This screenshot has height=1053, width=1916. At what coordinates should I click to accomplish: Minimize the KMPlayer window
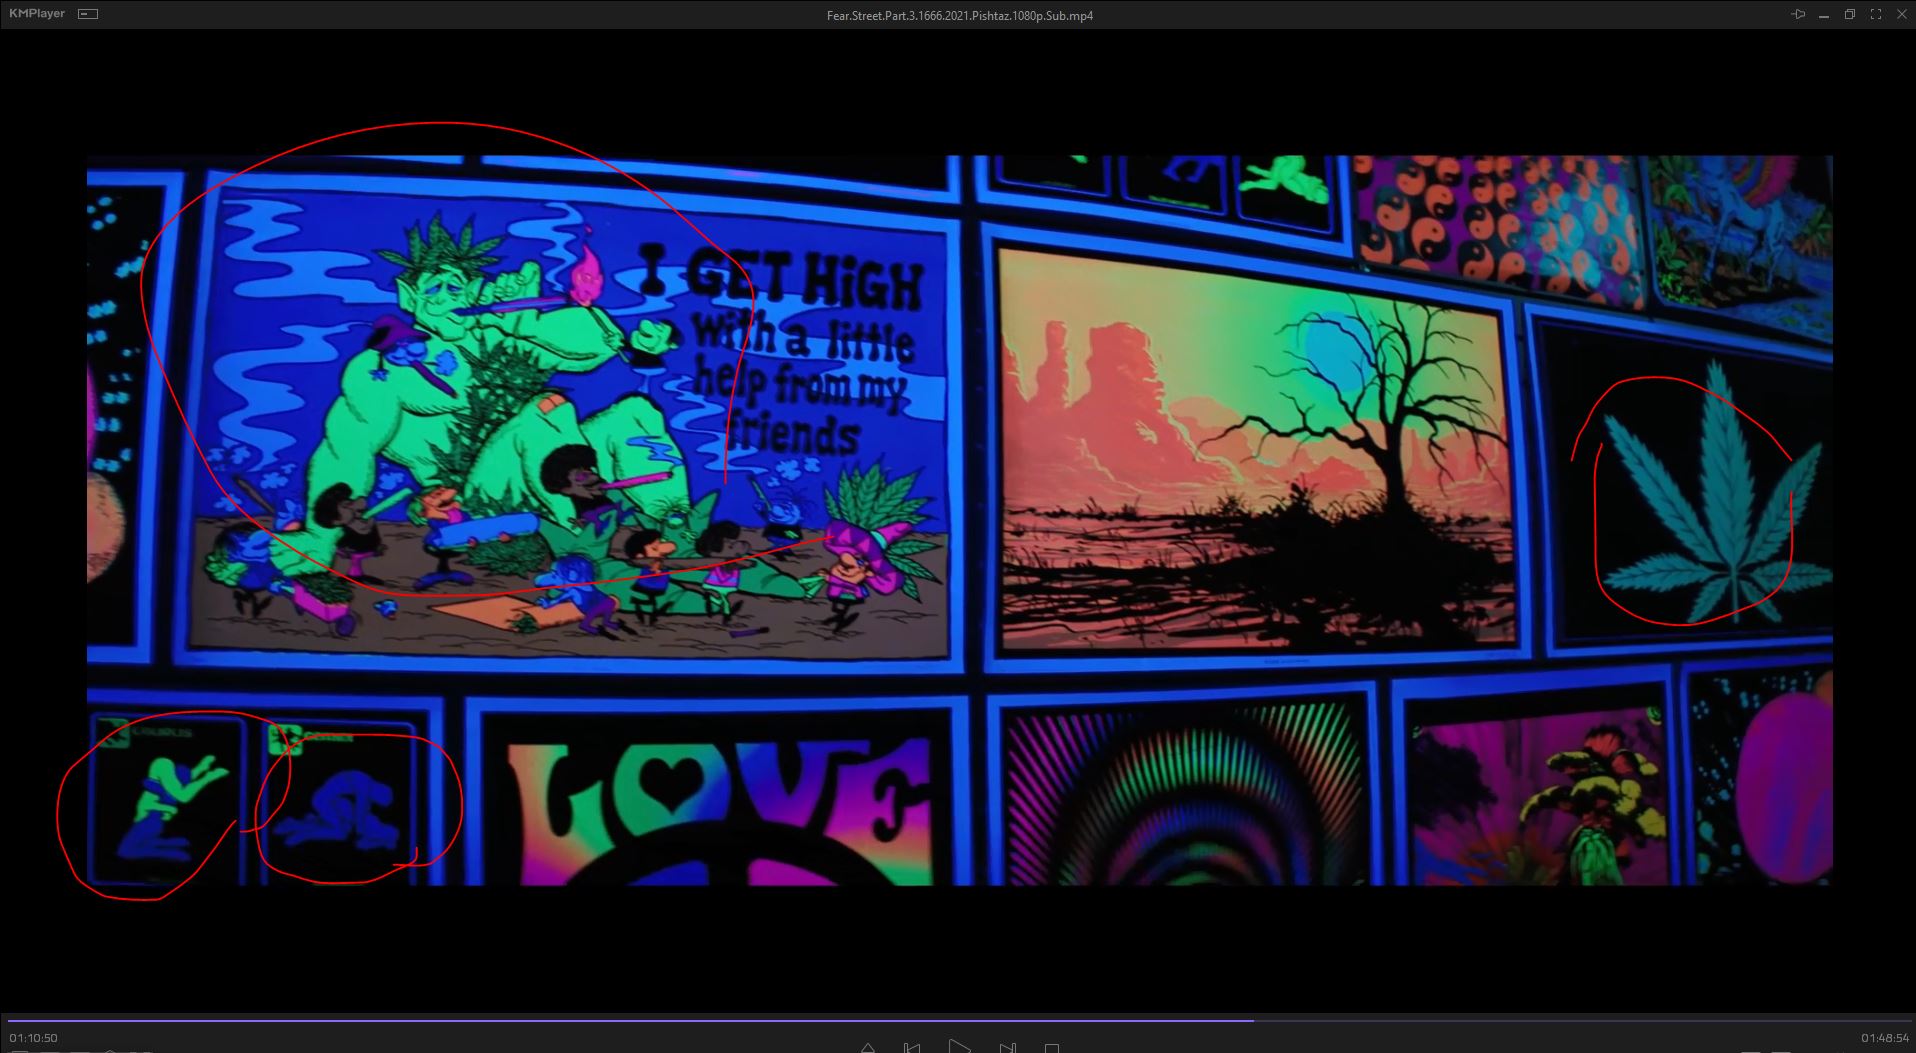click(1825, 14)
